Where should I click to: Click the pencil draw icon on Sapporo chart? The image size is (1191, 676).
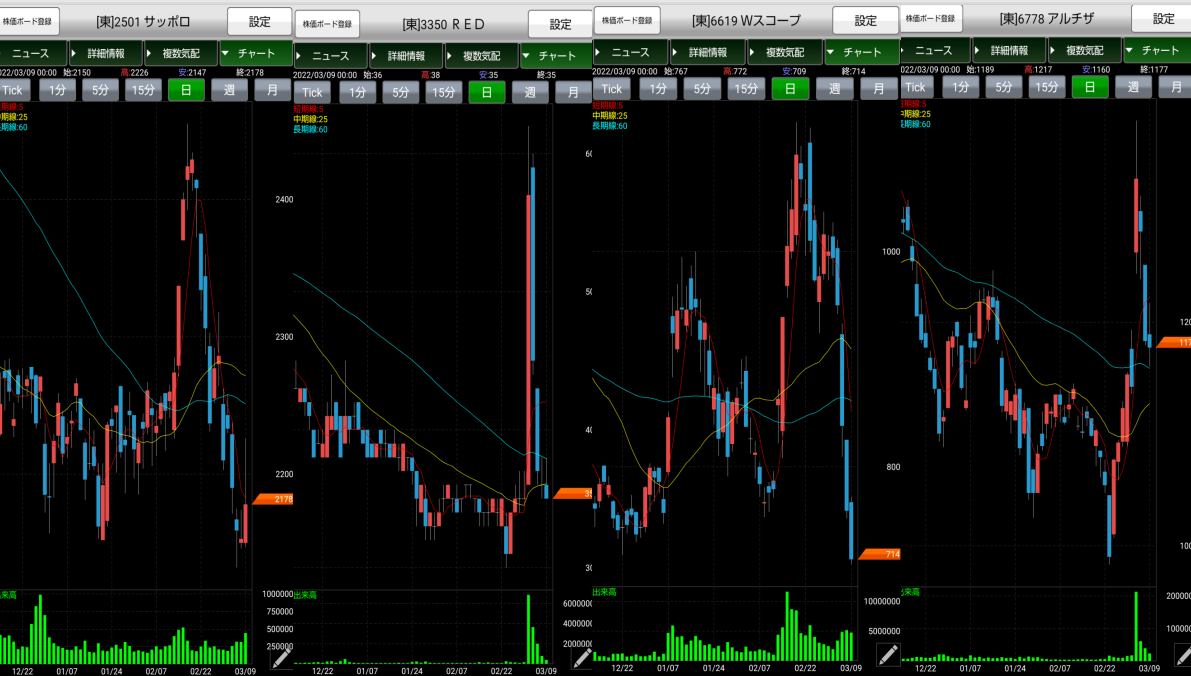(x=282, y=657)
